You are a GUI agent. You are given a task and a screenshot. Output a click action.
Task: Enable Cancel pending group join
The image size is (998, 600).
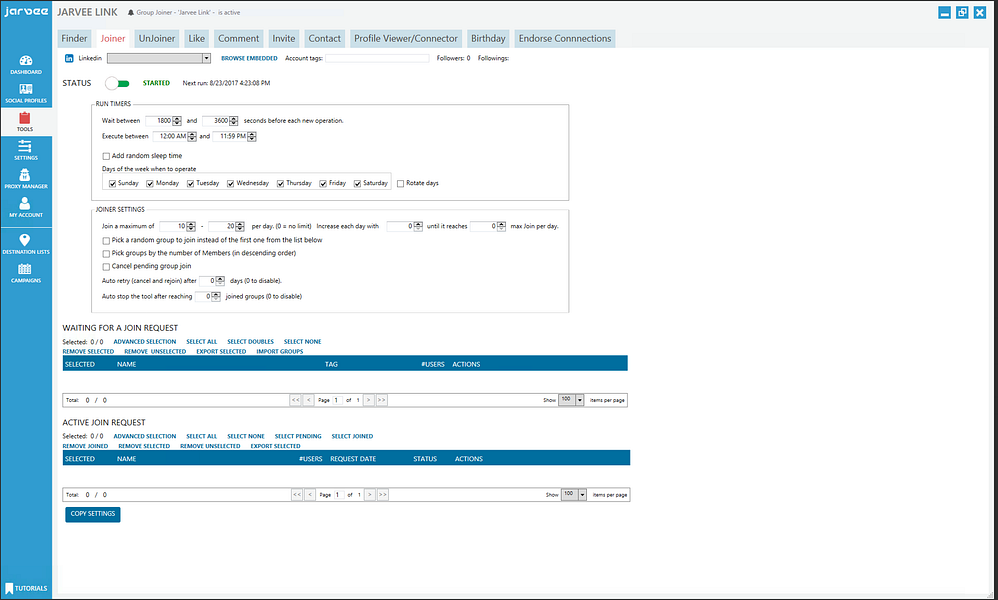106,267
